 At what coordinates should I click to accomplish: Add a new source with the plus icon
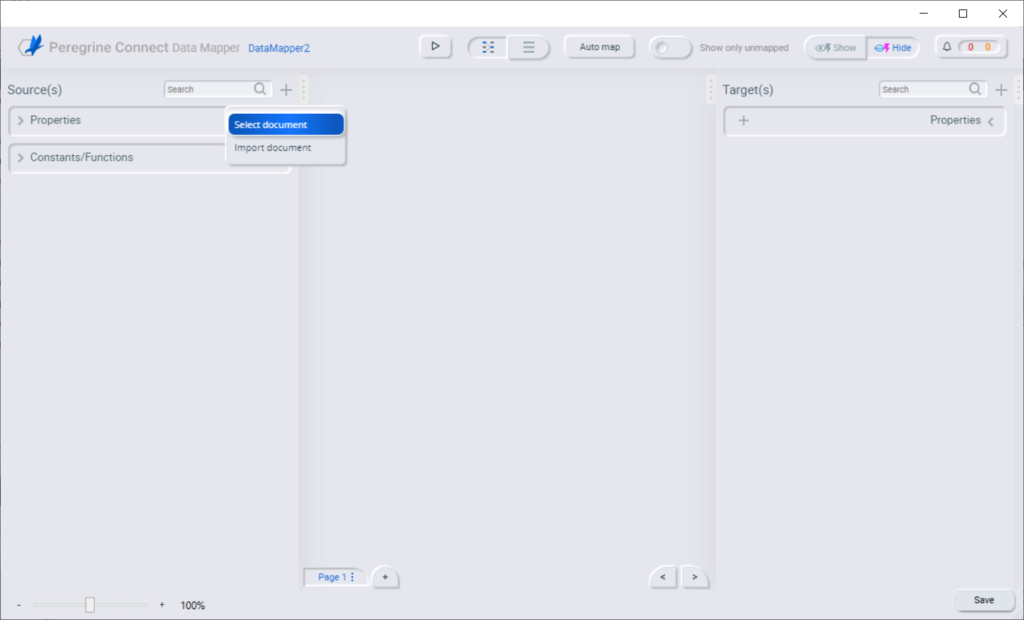click(x=286, y=89)
